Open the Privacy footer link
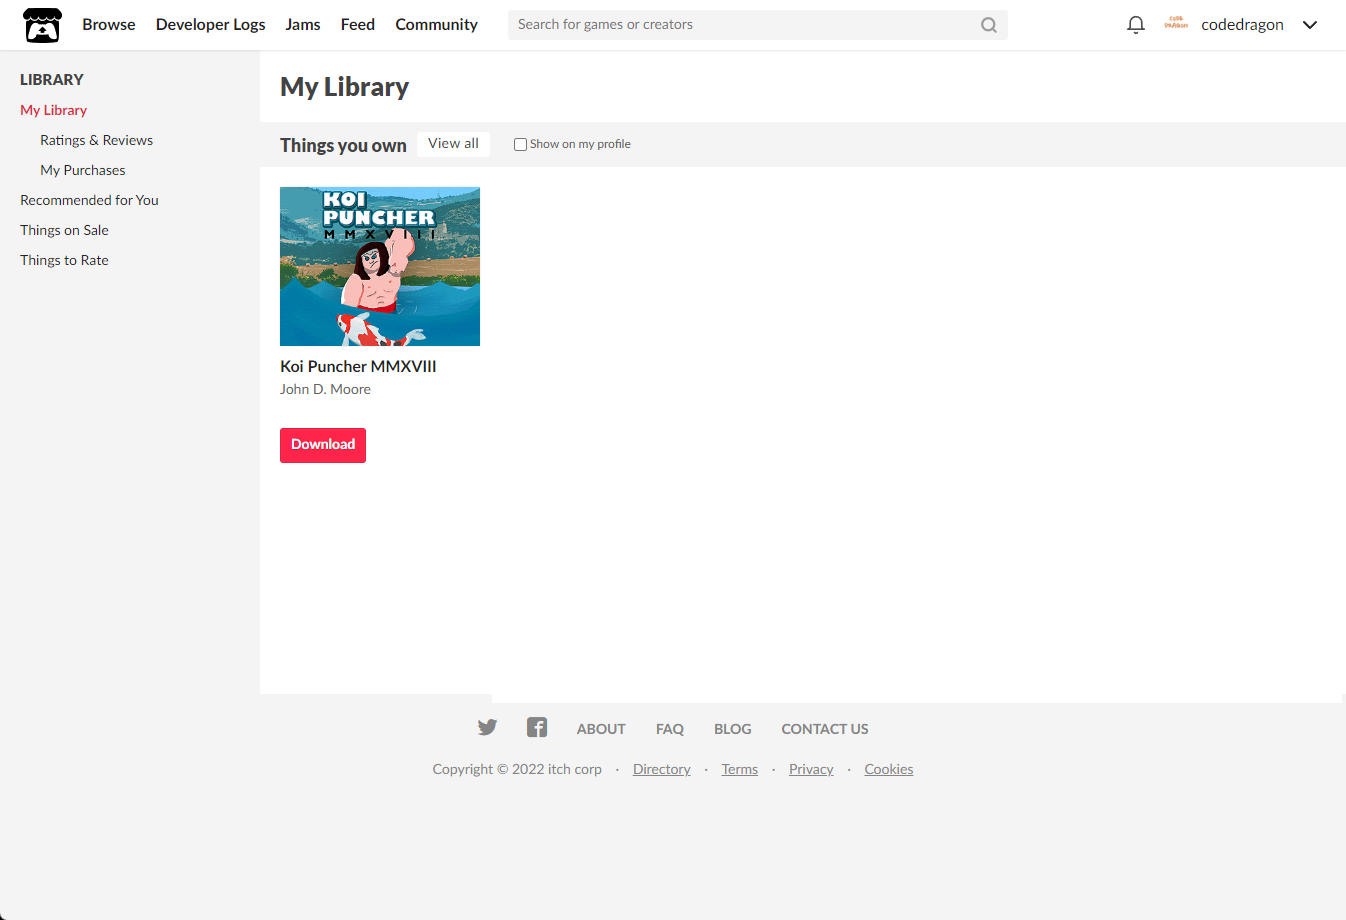 811,769
